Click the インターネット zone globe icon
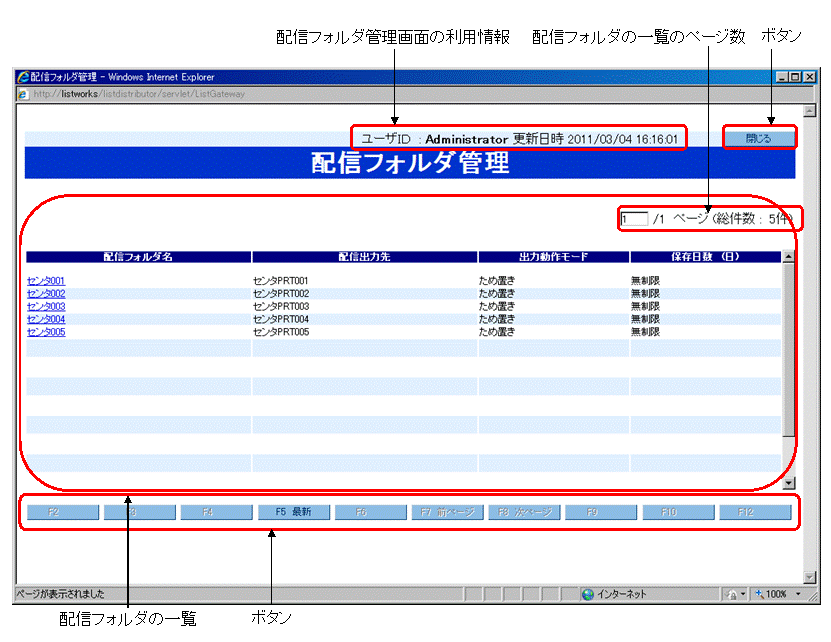831x642 pixels. coord(588,594)
